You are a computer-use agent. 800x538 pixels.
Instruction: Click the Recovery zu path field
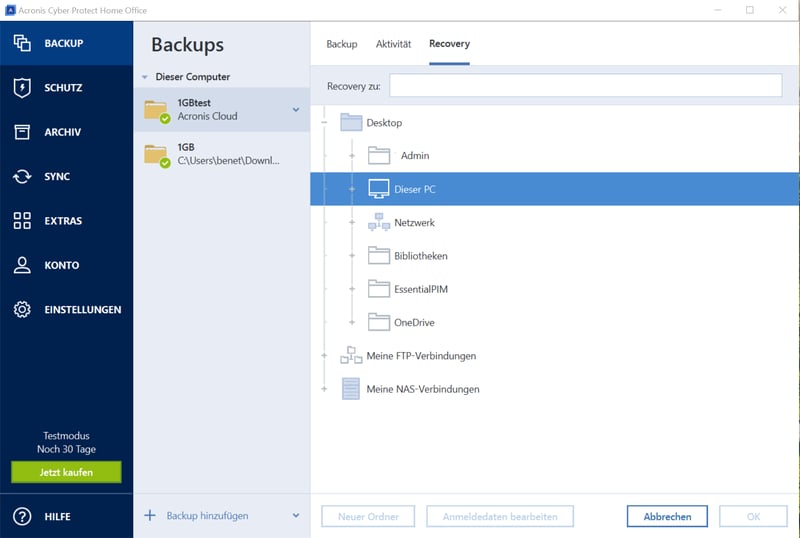point(585,86)
